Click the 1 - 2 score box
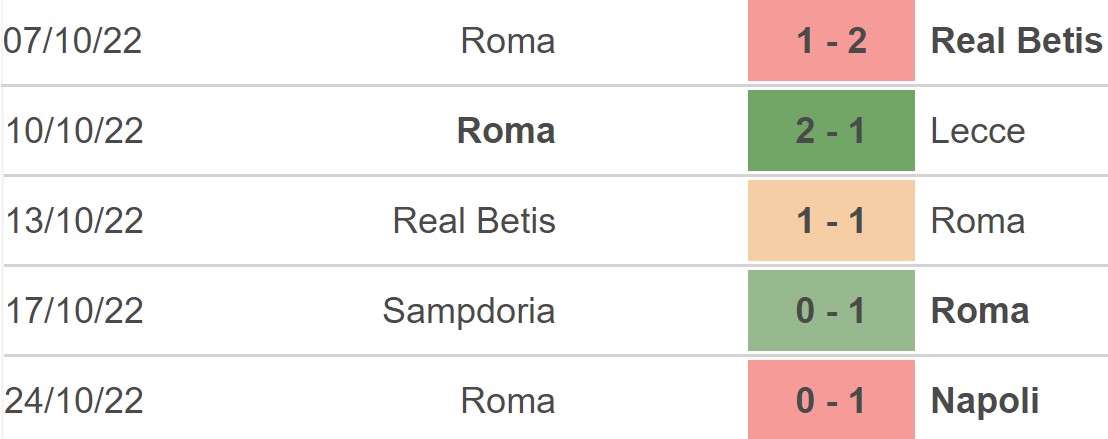This screenshot has height=439, width=1108. click(x=831, y=40)
